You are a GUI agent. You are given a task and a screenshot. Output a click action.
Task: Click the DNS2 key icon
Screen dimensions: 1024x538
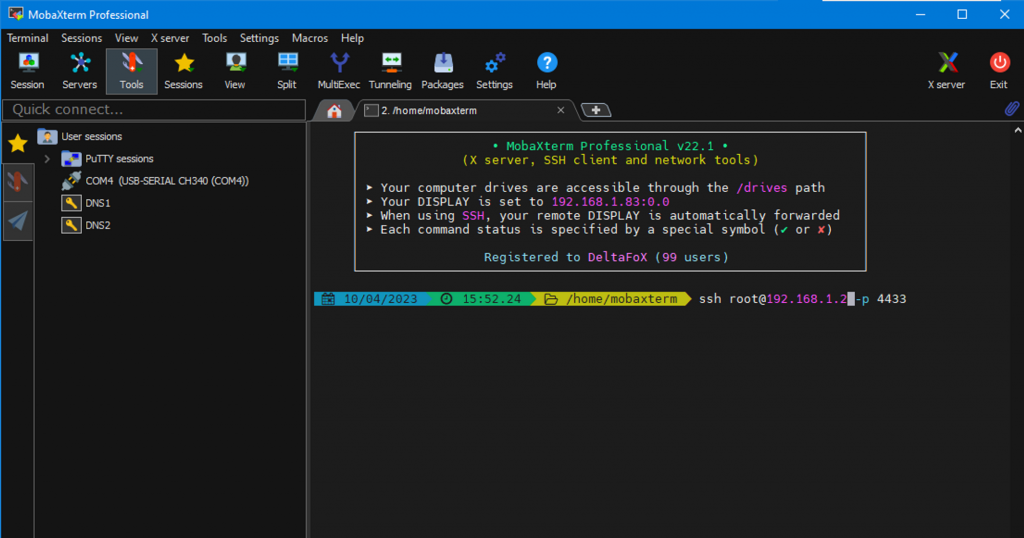pos(71,225)
